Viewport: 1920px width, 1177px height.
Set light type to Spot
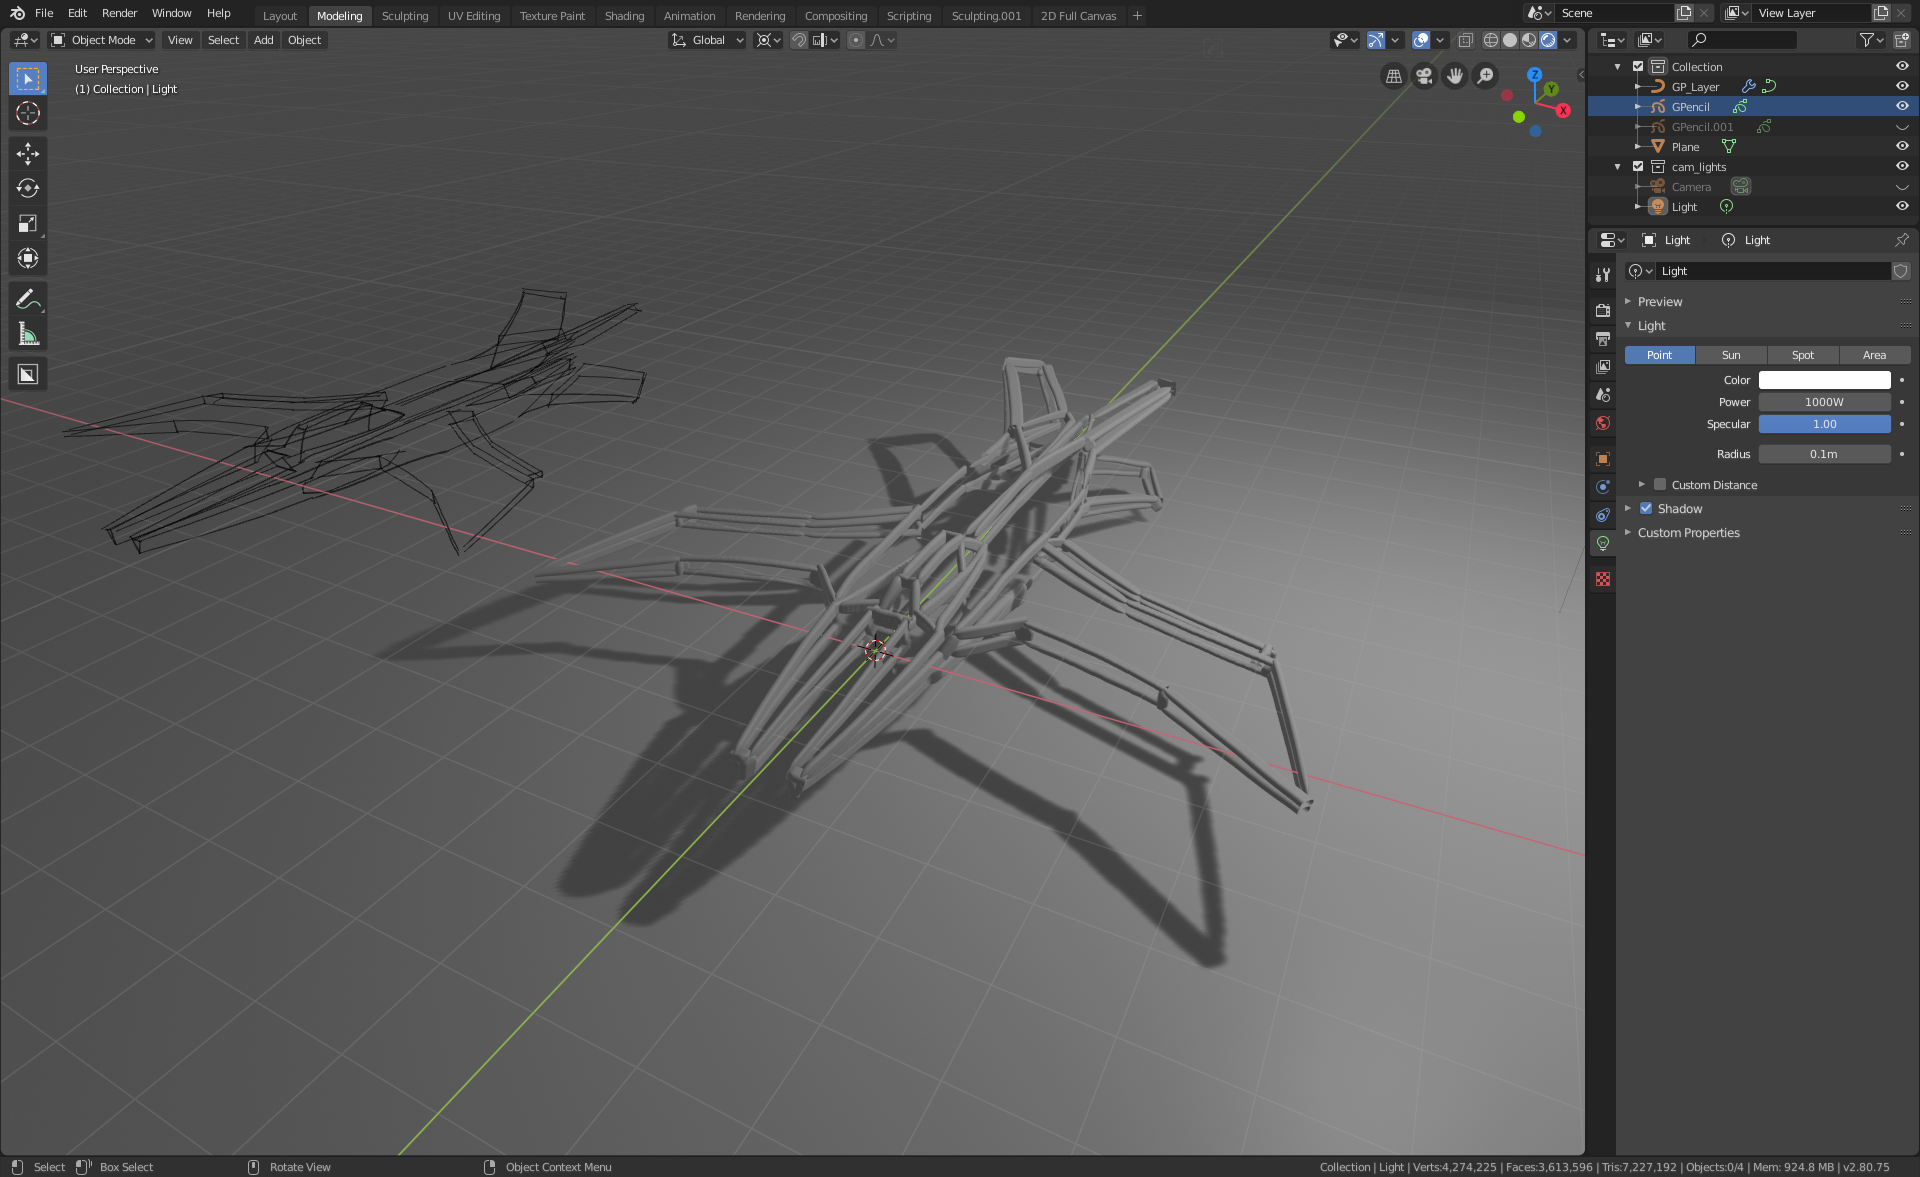point(1802,355)
